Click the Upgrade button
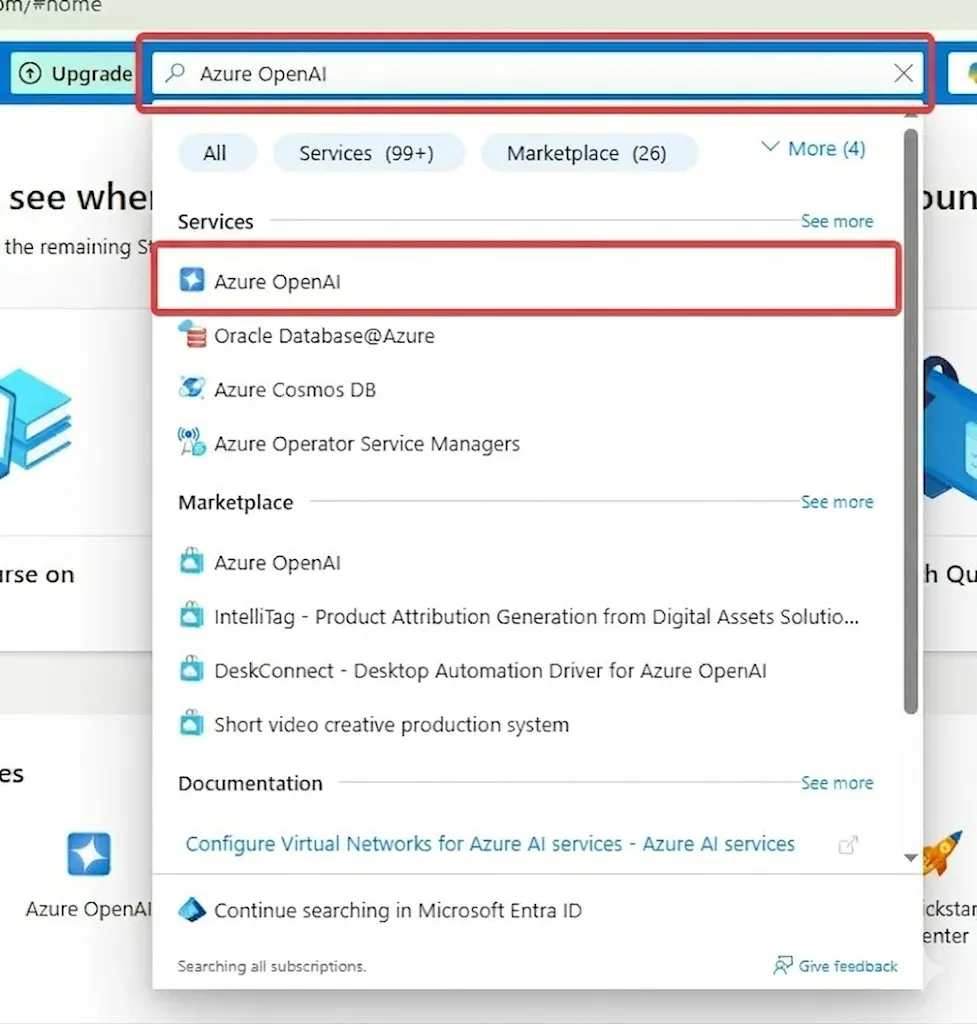977x1024 pixels. click(74, 73)
